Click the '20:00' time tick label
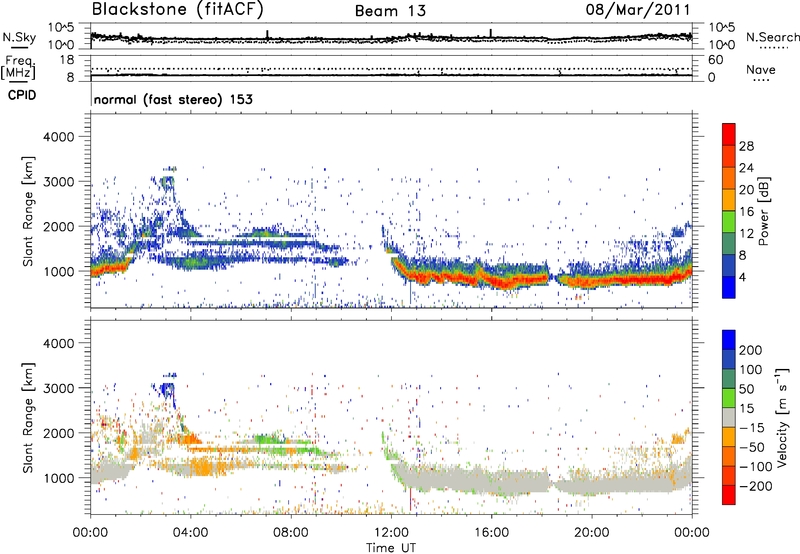800x554 pixels. (x=591, y=533)
